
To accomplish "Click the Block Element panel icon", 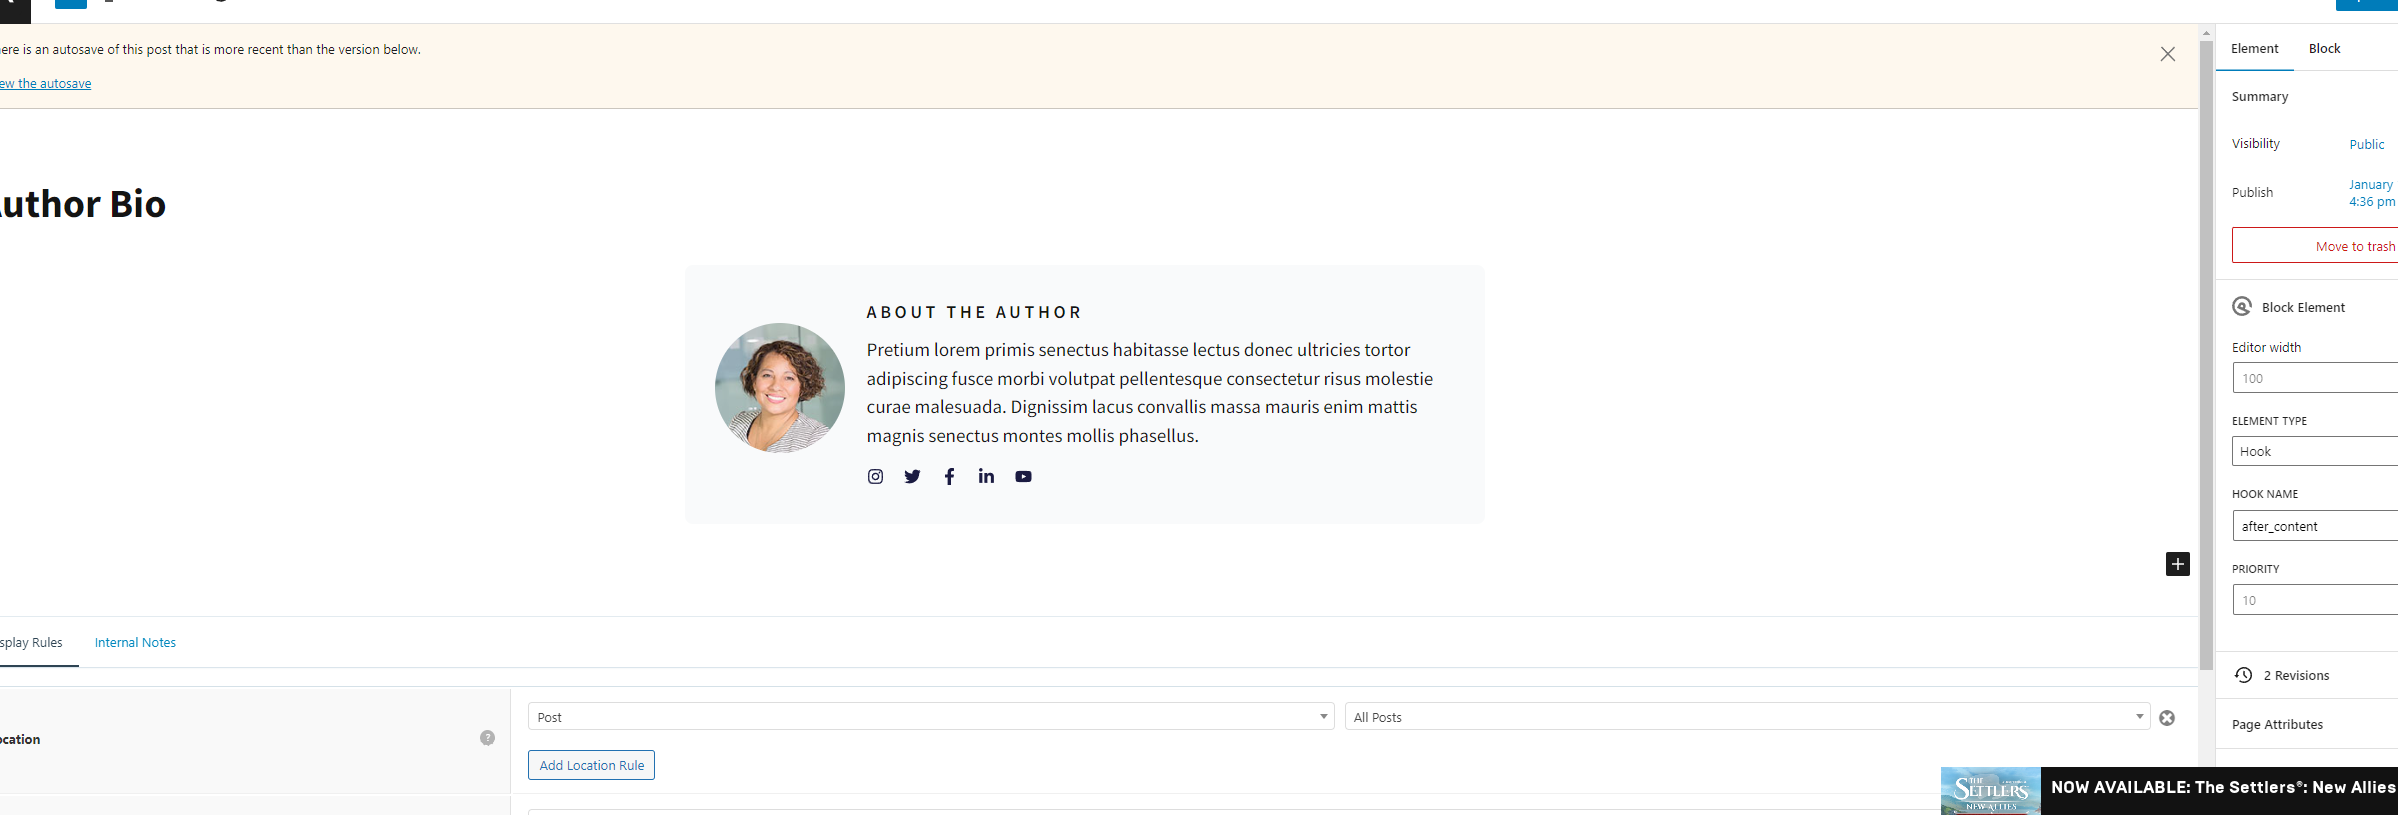I will [x=2242, y=307].
